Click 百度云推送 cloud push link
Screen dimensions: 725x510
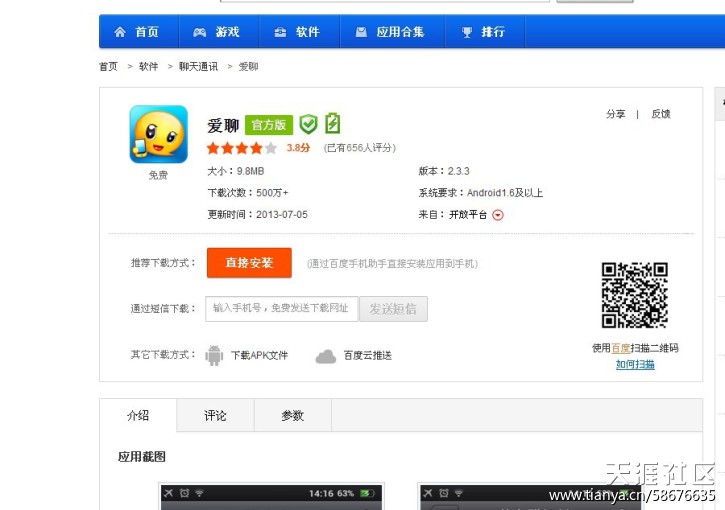pos(368,356)
